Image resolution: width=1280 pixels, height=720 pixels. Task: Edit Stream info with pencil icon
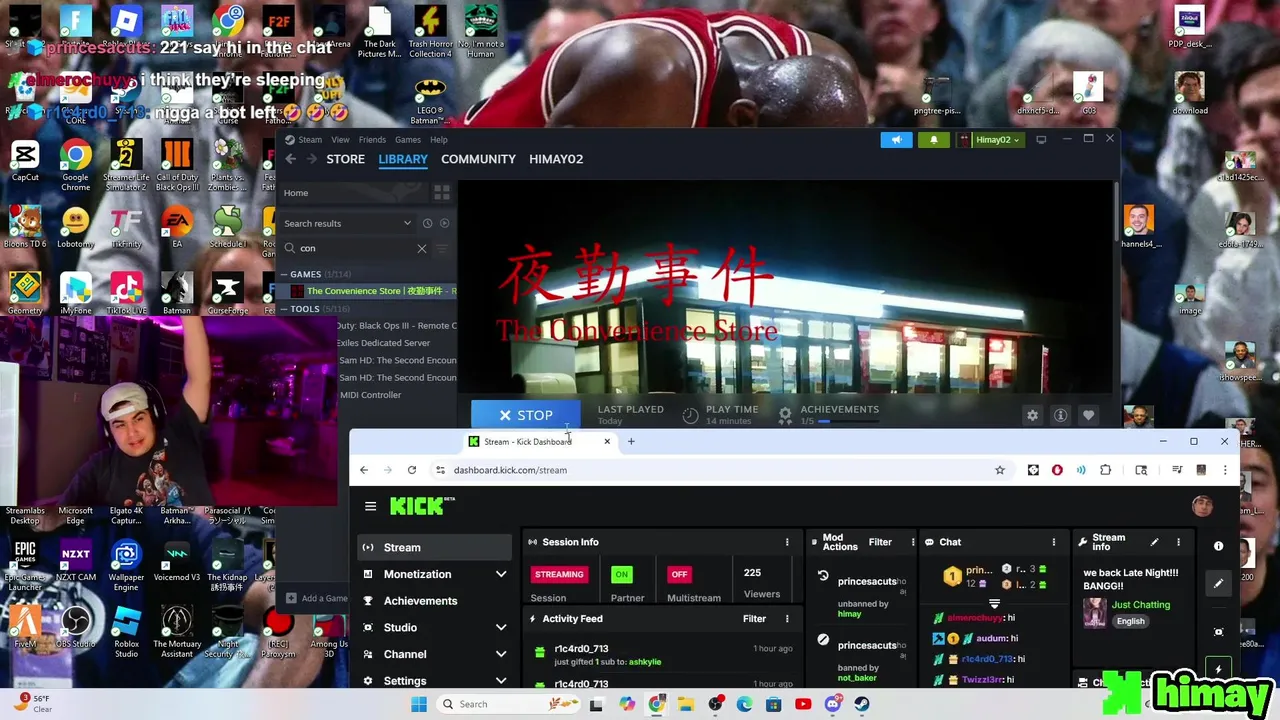click(1154, 542)
